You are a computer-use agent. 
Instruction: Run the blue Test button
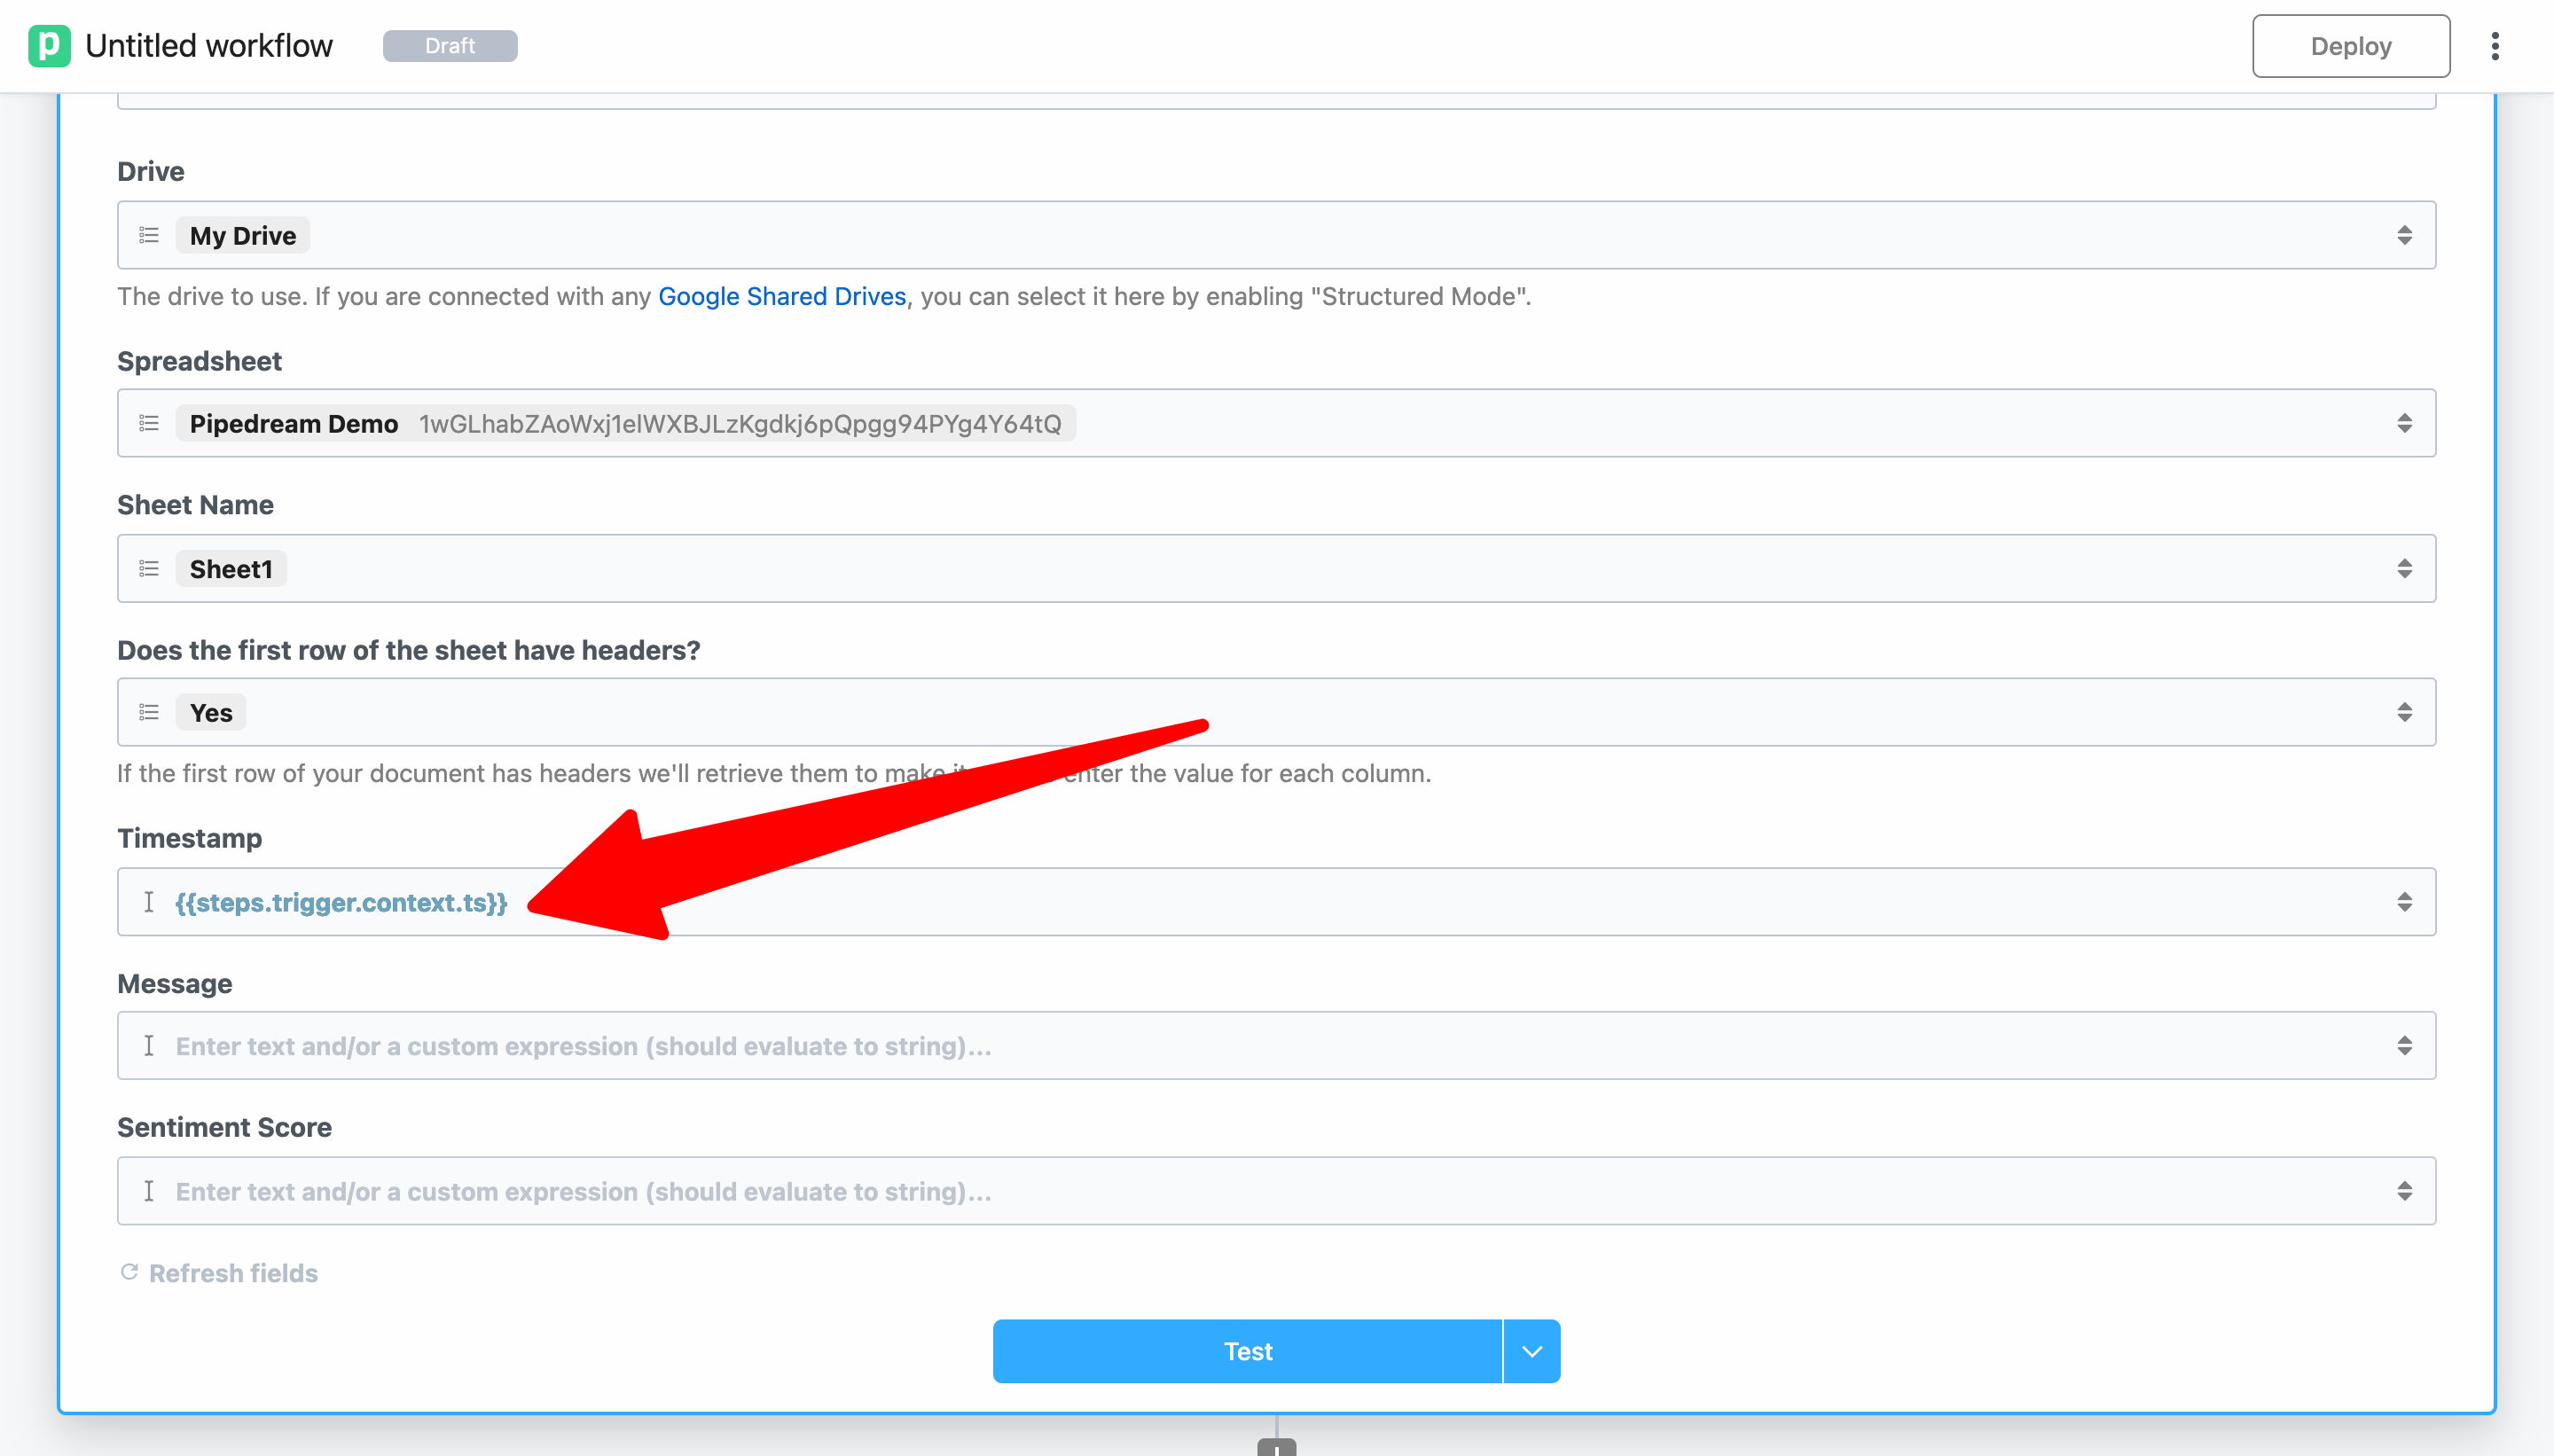click(1247, 1351)
